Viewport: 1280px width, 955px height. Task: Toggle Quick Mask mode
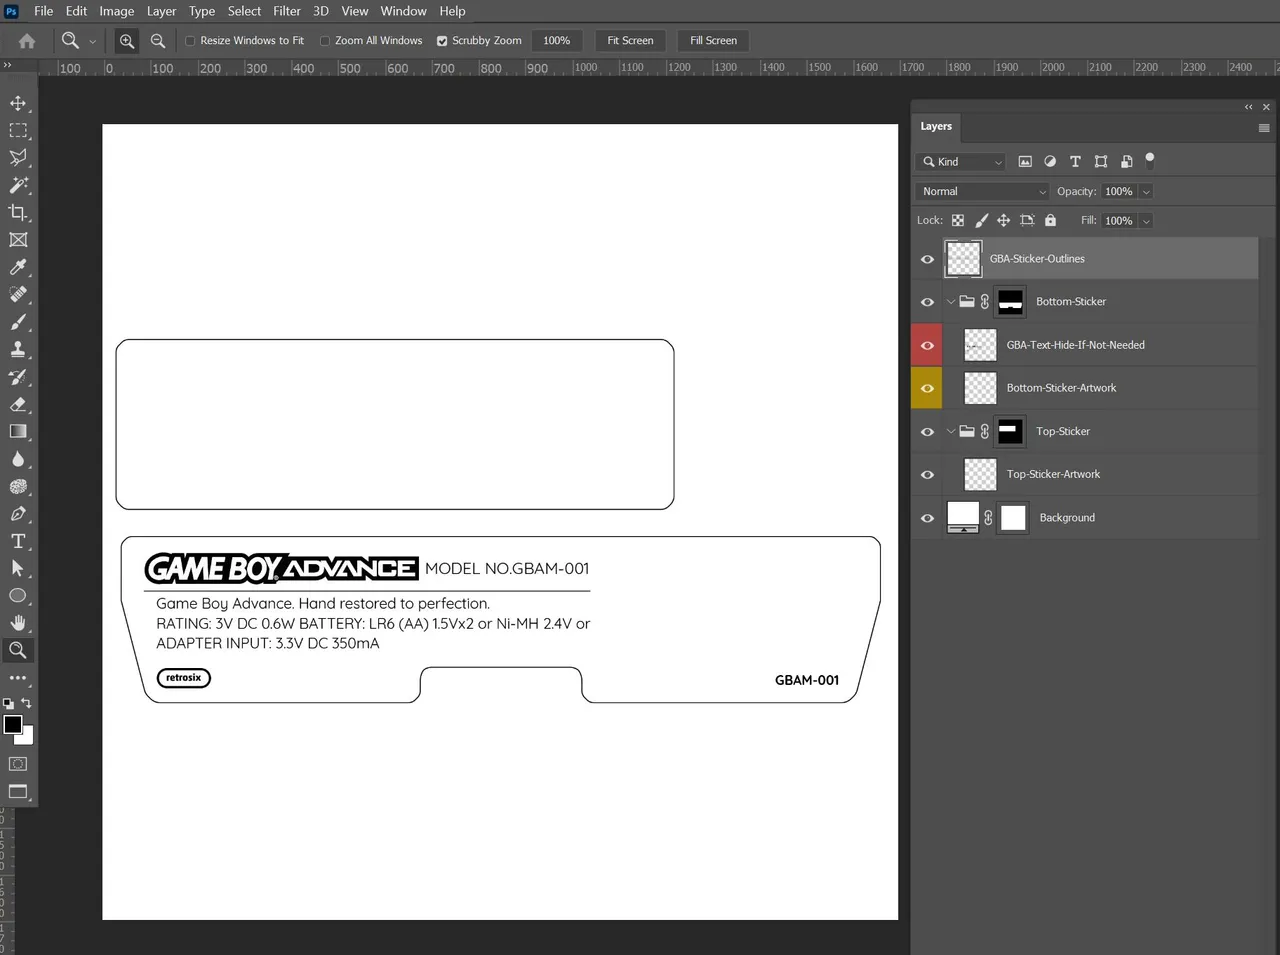point(18,764)
